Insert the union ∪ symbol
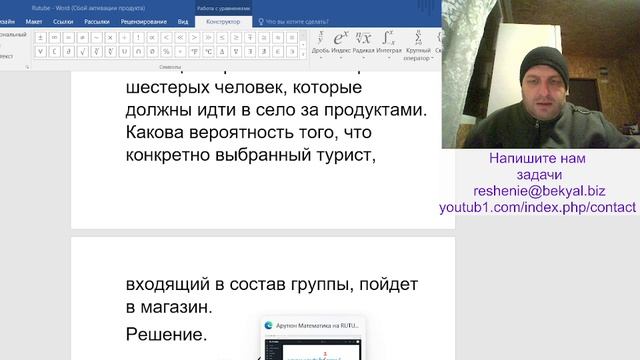This screenshot has height=360, width=640. pyautogui.click(x=124, y=52)
